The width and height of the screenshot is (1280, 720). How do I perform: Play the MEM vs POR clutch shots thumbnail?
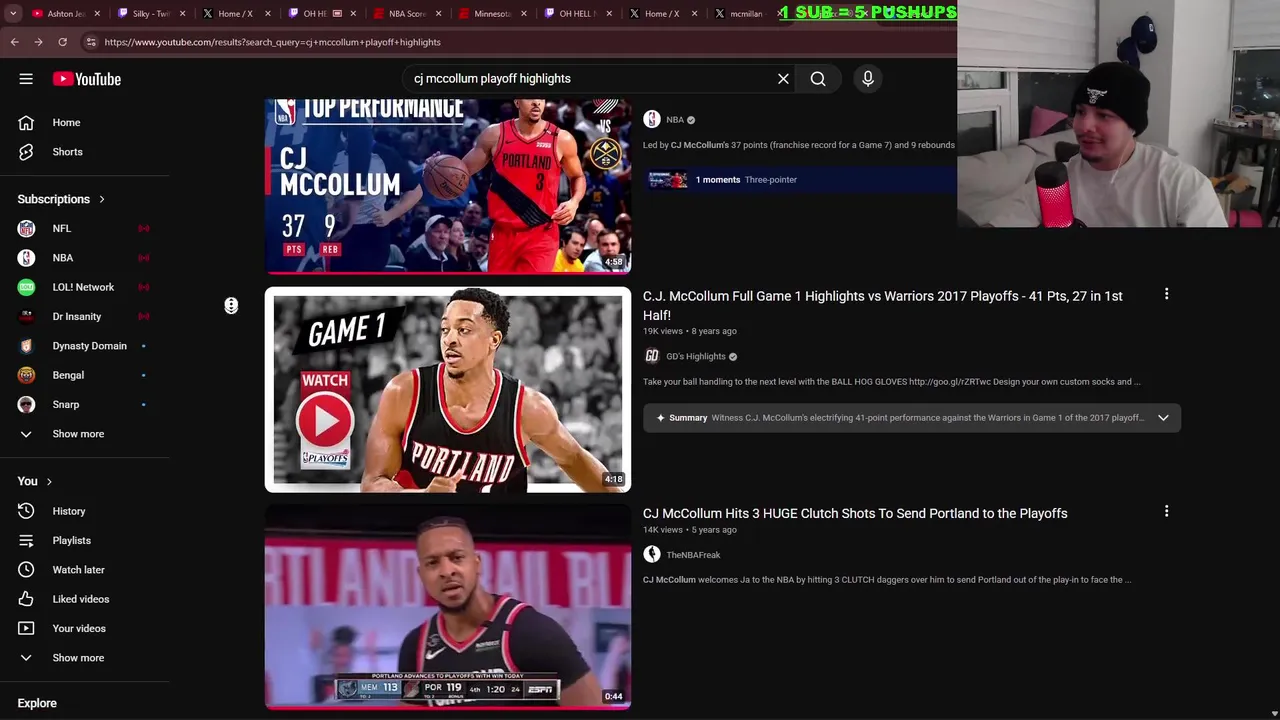(x=448, y=607)
